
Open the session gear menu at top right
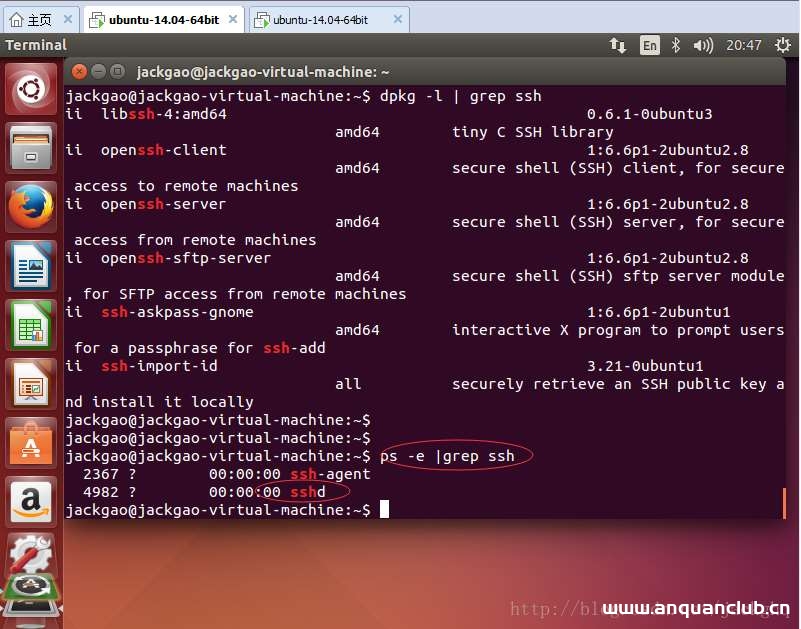click(784, 44)
